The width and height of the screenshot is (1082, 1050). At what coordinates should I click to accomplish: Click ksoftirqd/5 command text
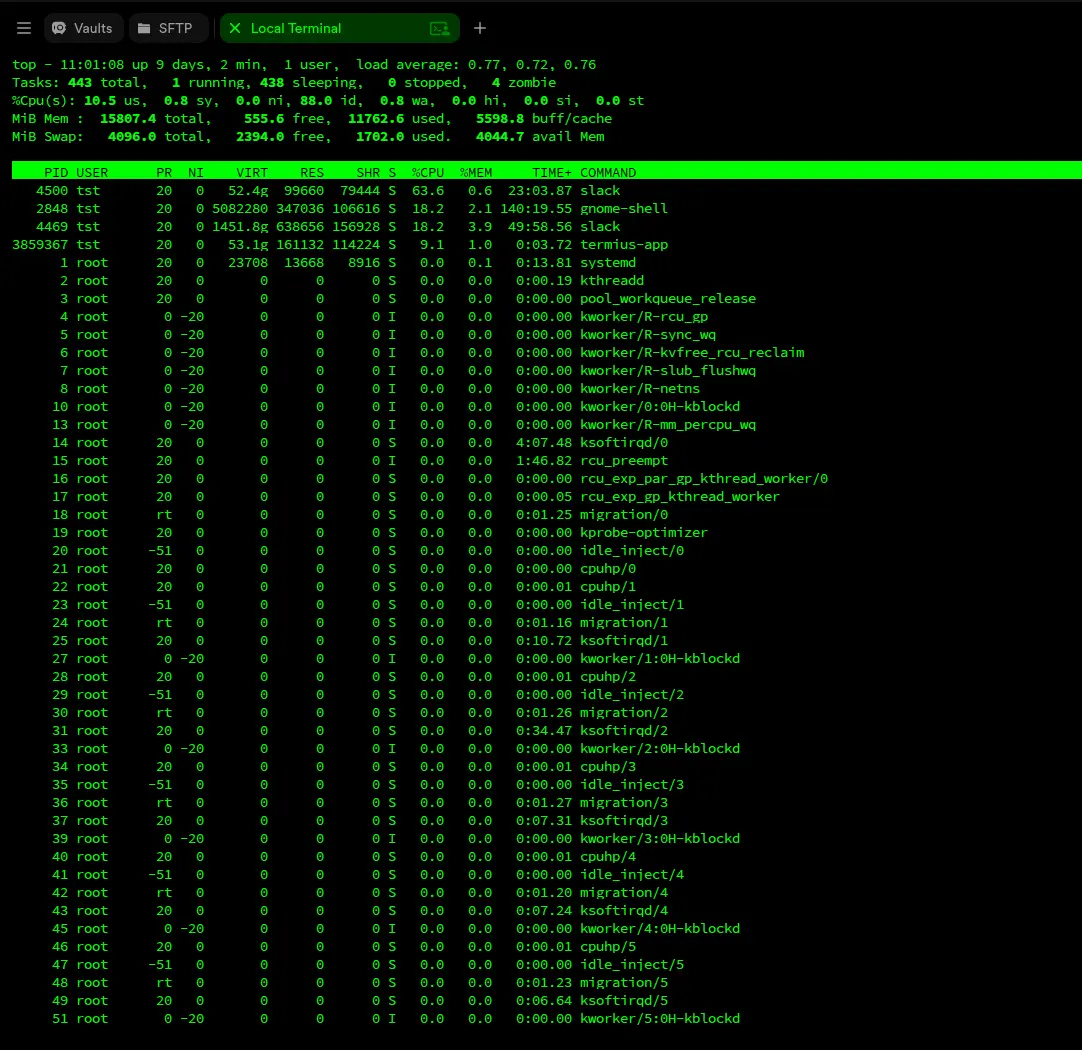coord(624,1000)
